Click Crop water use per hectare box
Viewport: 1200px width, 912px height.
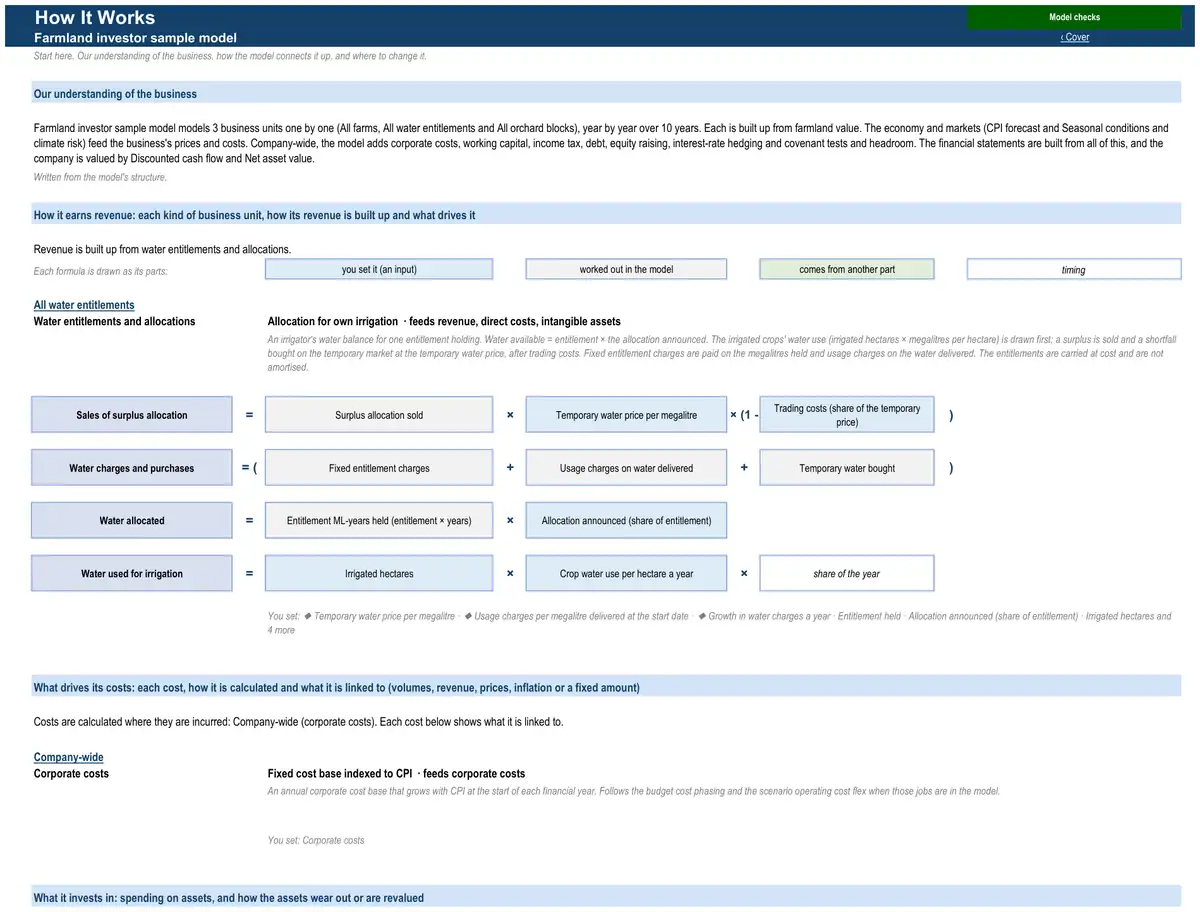coord(626,573)
